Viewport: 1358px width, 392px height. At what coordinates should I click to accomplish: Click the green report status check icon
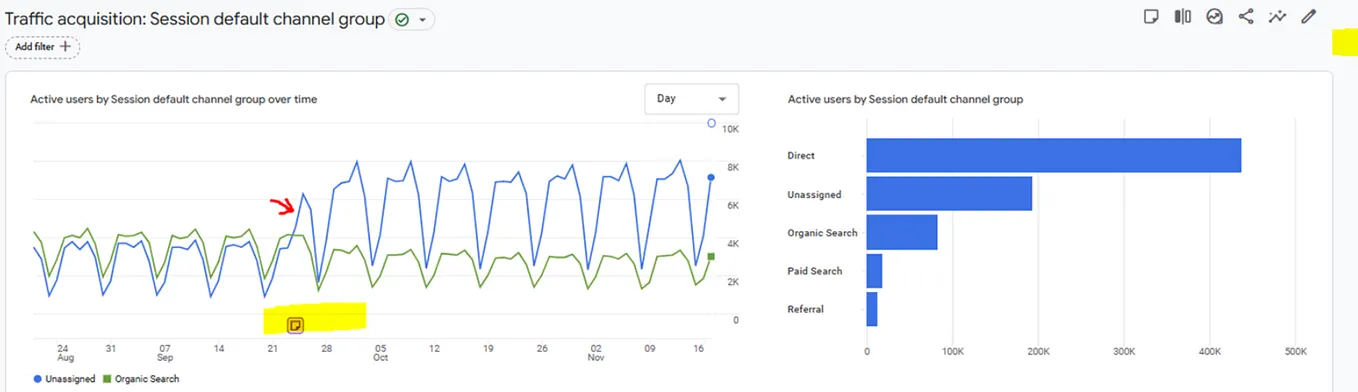coord(402,20)
